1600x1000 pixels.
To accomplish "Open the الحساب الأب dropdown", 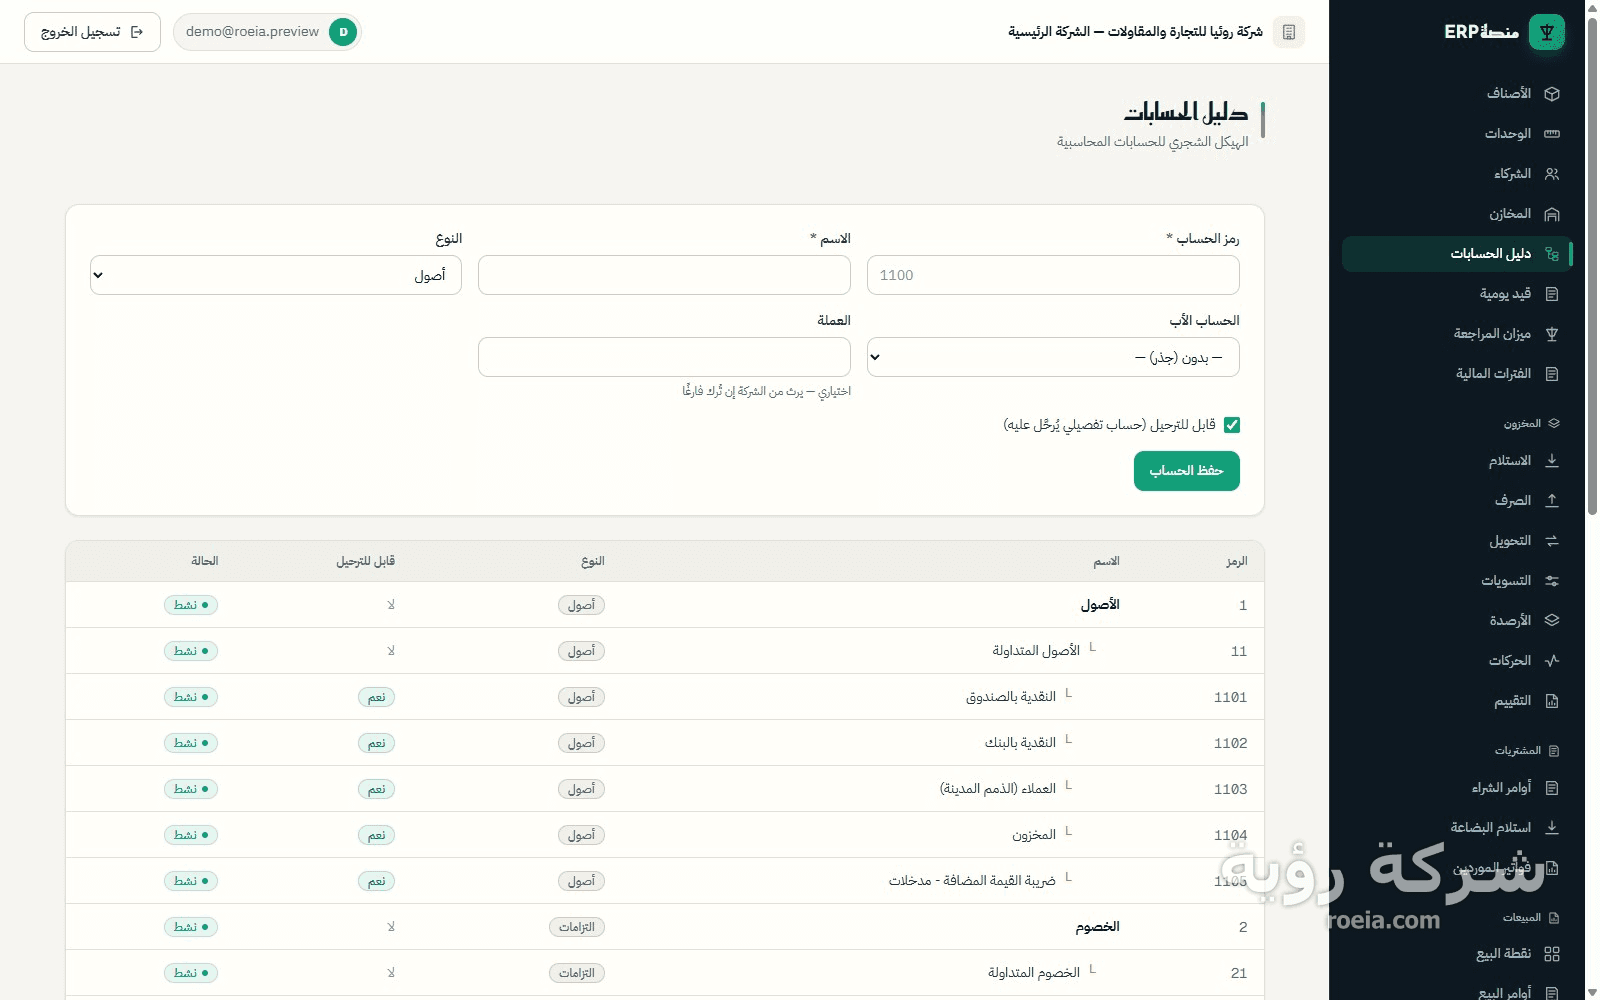I will click(1053, 357).
